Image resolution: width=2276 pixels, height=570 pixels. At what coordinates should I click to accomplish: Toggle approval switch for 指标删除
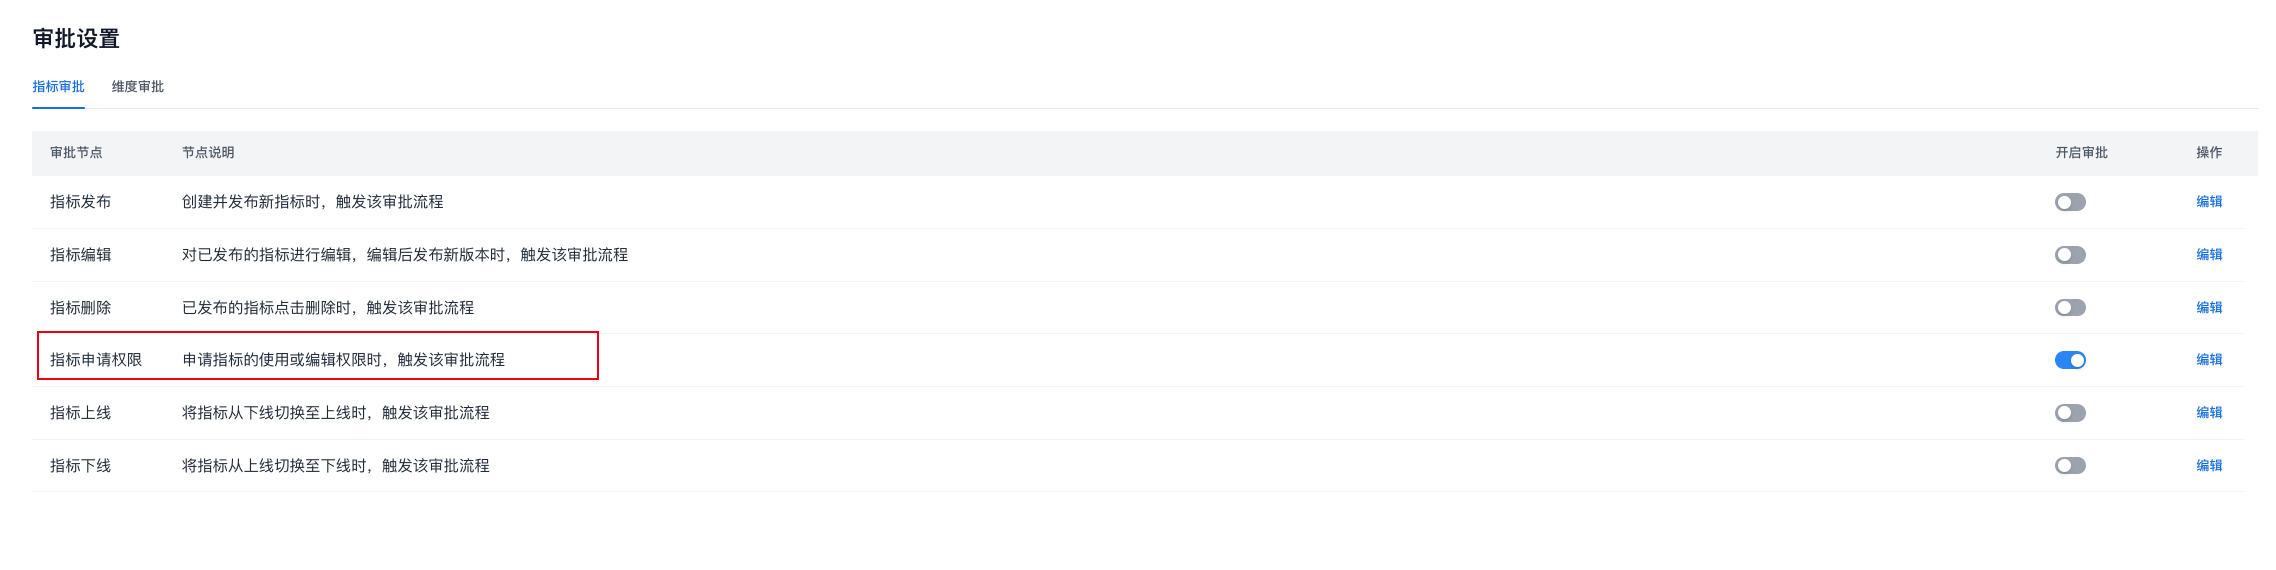point(2070,308)
